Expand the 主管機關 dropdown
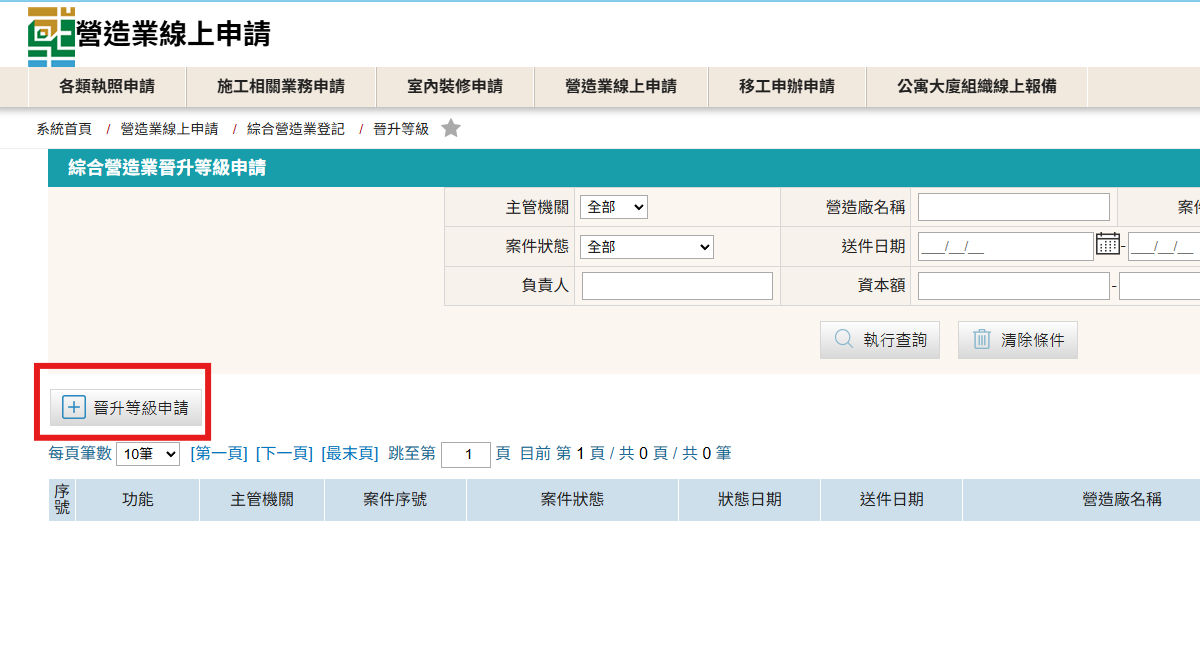Viewport: 1200px width, 661px height. (613, 207)
